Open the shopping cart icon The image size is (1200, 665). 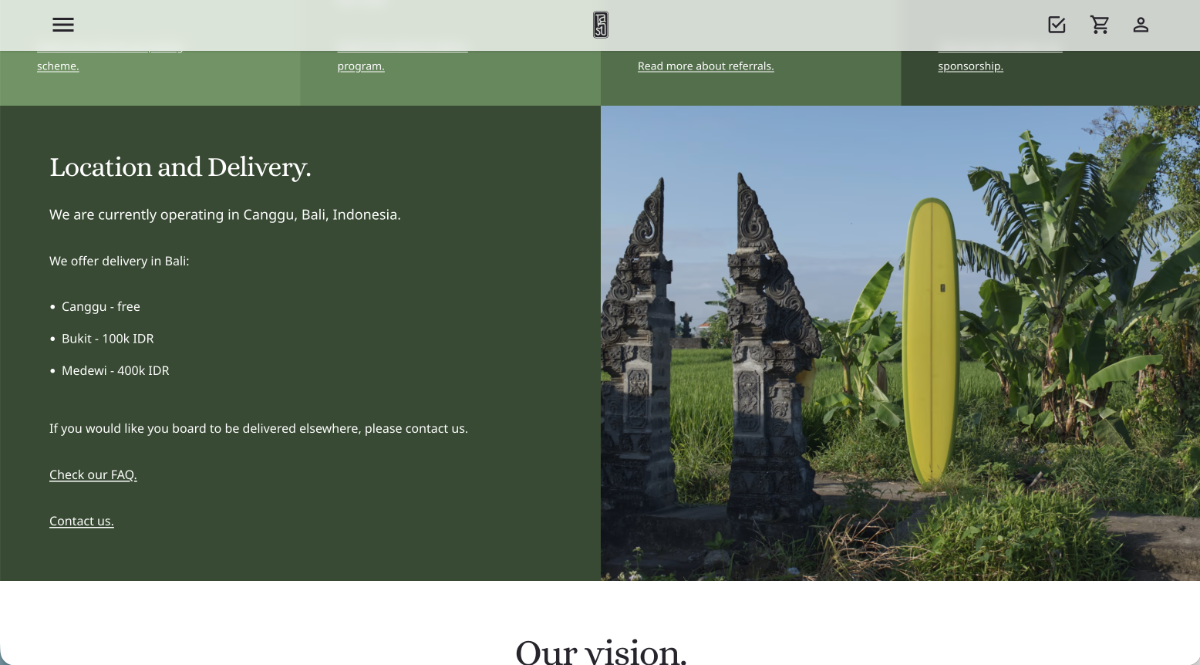[x=1100, y=25]
